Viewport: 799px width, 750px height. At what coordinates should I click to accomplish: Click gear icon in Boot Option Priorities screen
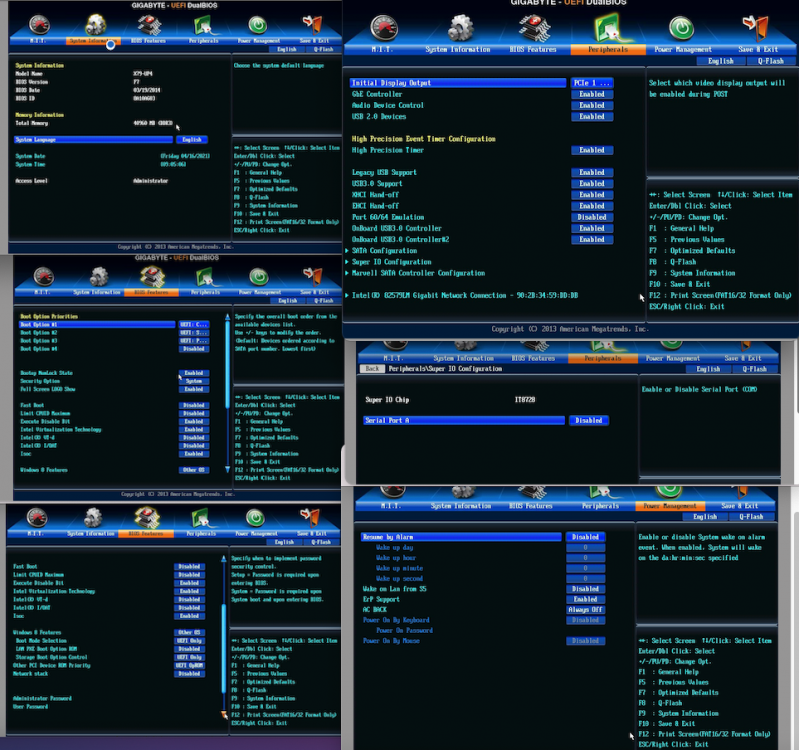(x=99, y=276)
